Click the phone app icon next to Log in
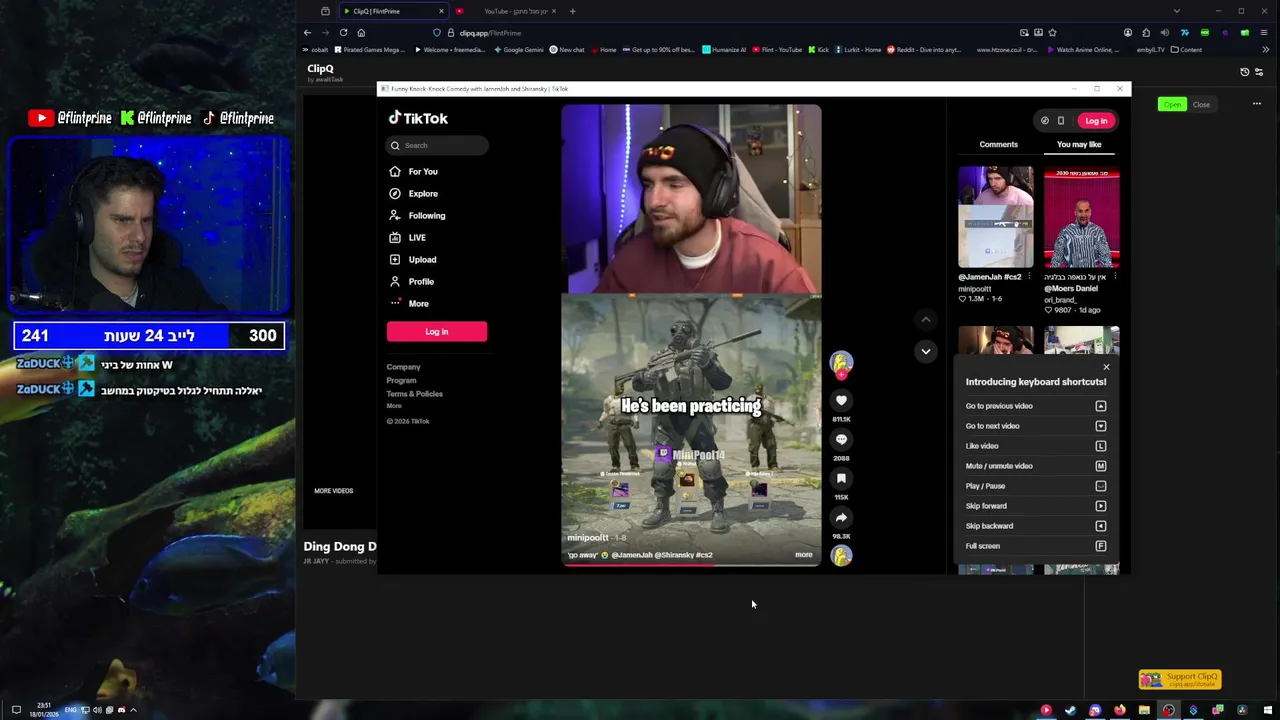1280x720 pixels. pyautogui.click(x=1061, y=121)
